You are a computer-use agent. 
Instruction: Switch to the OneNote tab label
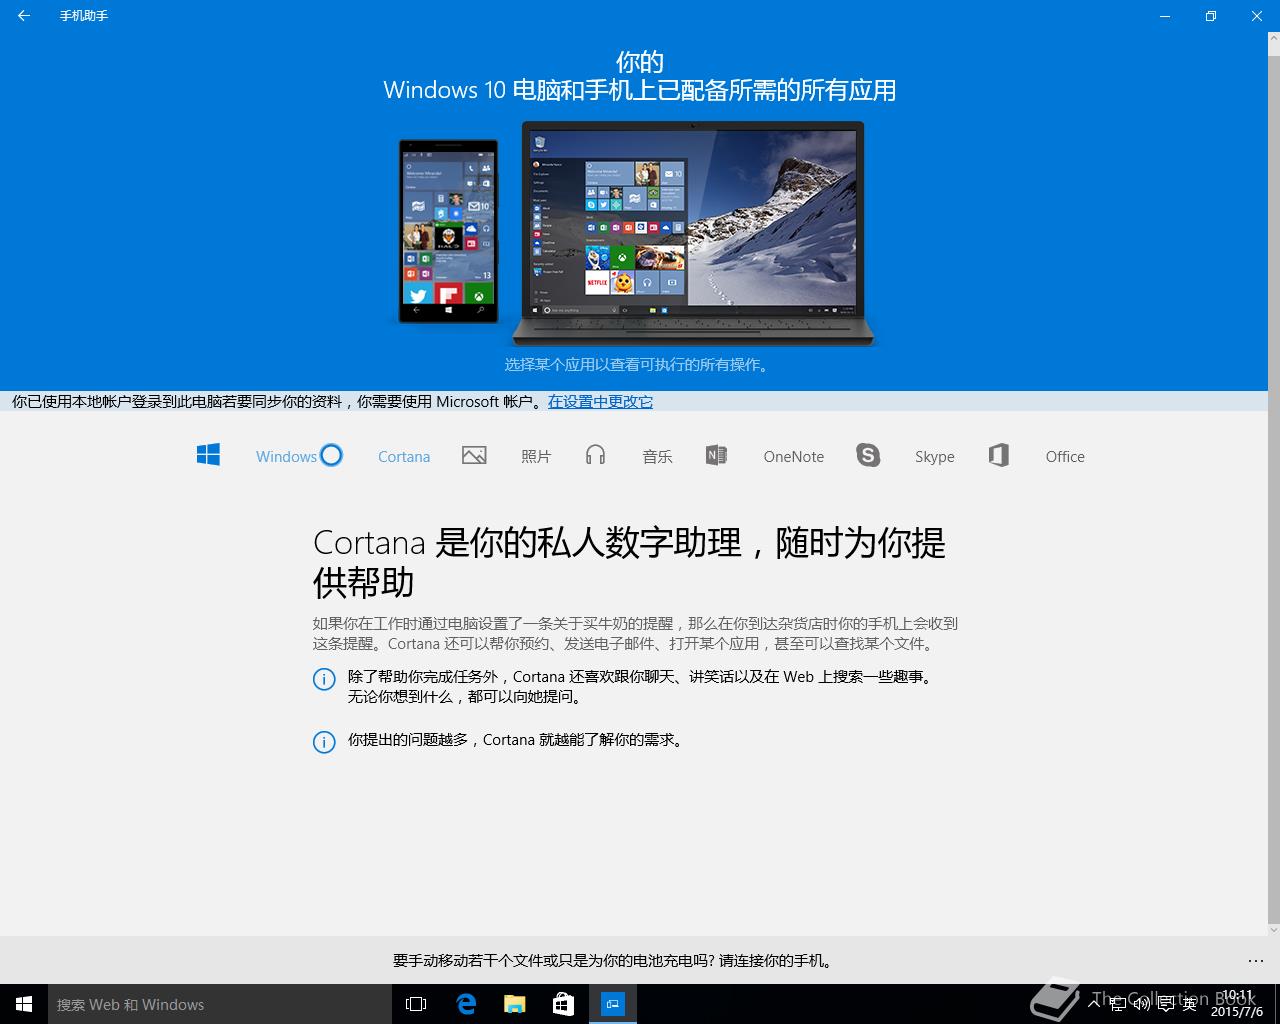pos(794,457)
